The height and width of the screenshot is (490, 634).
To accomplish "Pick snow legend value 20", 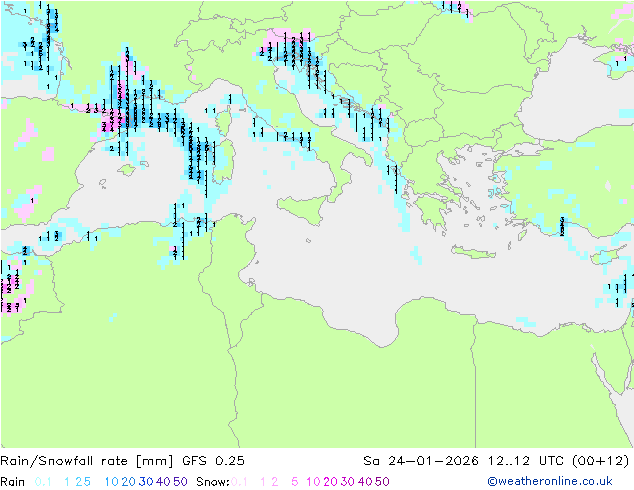I will (x=330, y=482).
